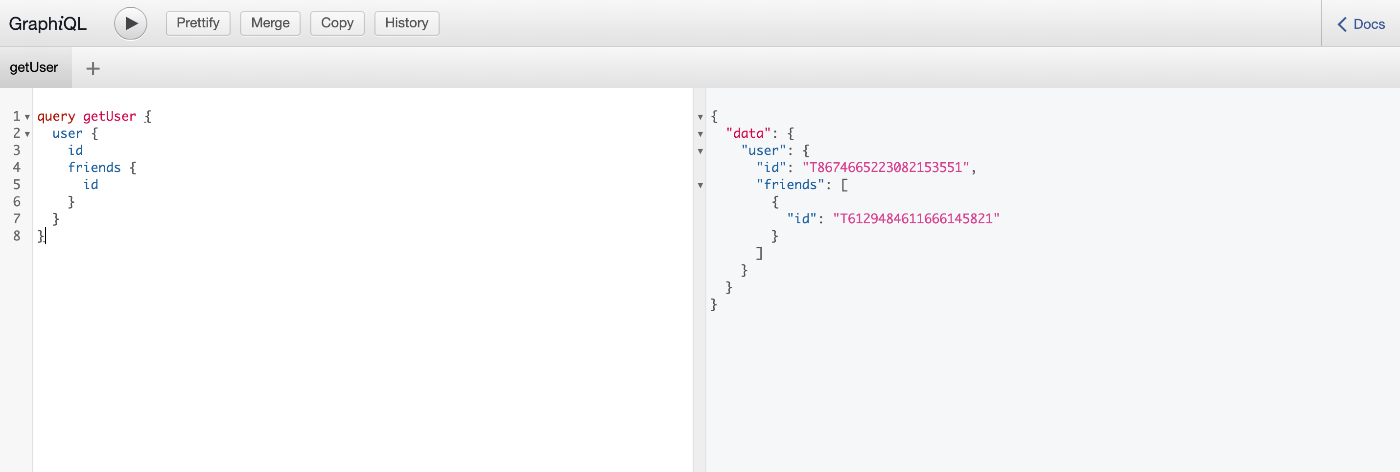Click line number 8 in the gutter
This screenshot has width=1400, height=472.
[17, 235]
